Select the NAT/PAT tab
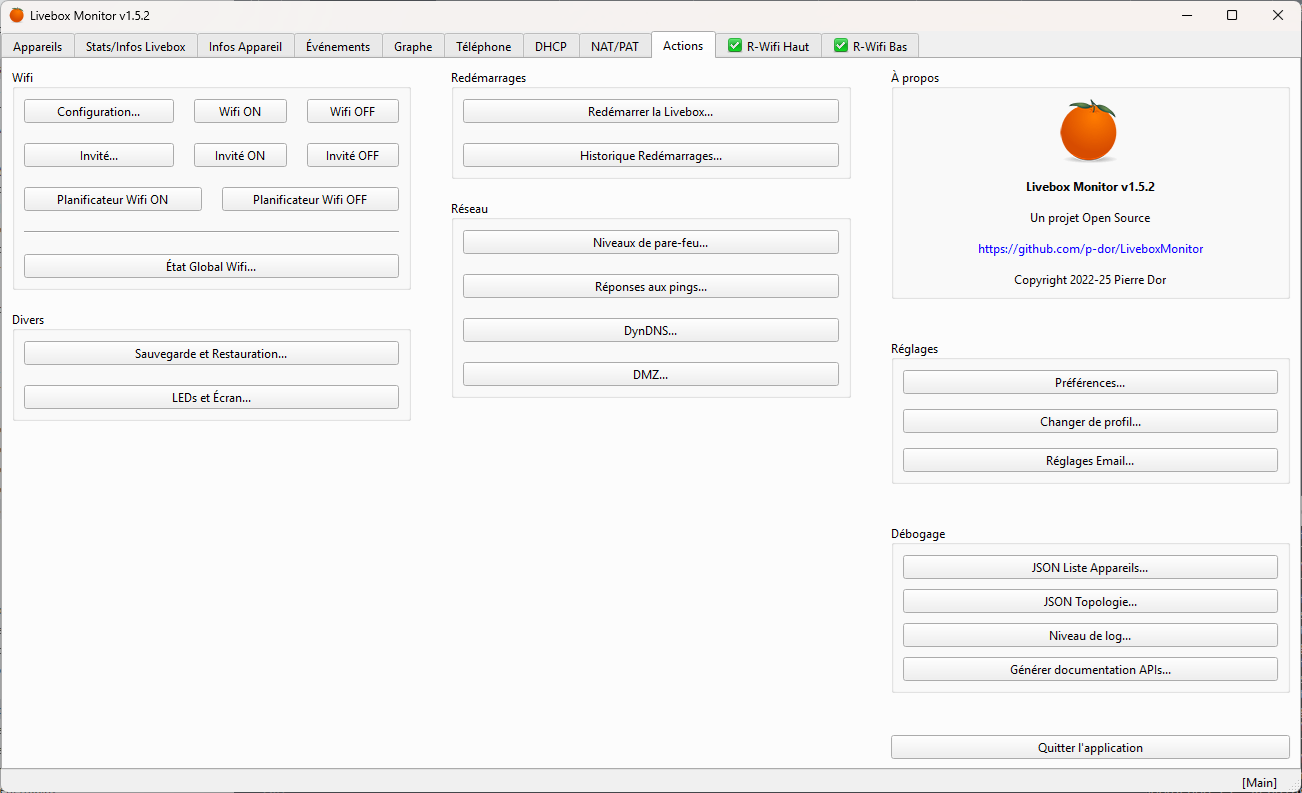 (x=615, y=46)
